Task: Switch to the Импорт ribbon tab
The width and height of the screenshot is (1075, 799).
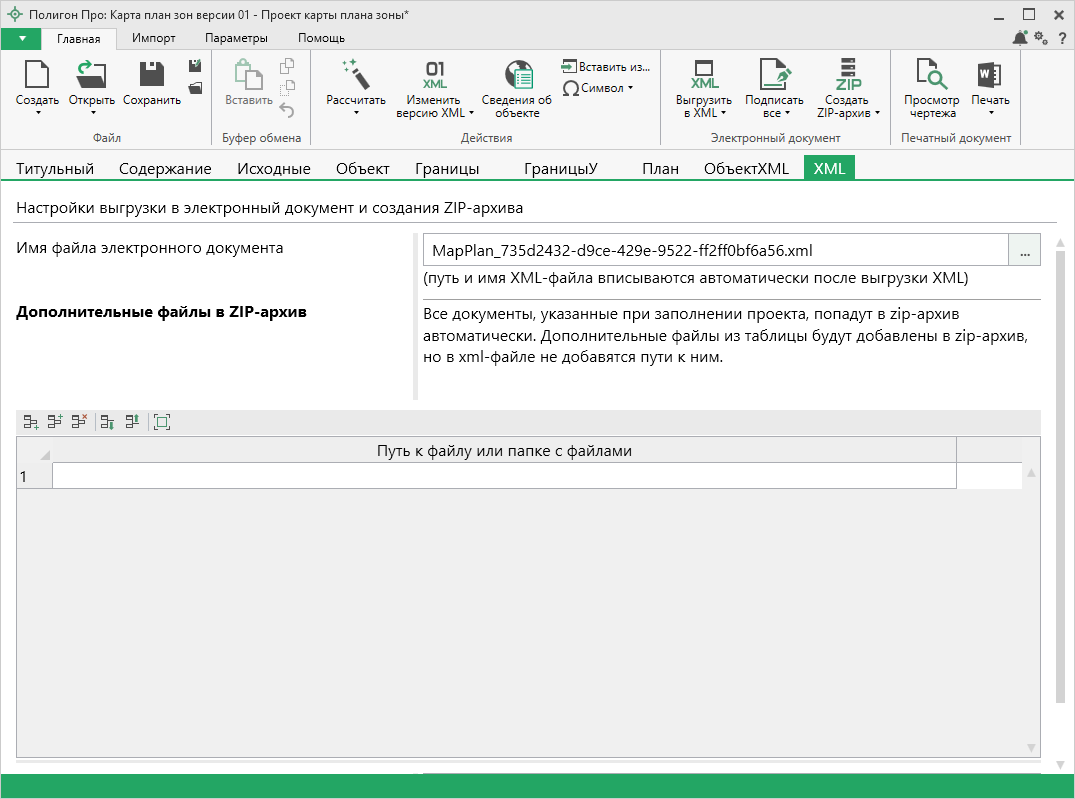Action: click(153, 38)
